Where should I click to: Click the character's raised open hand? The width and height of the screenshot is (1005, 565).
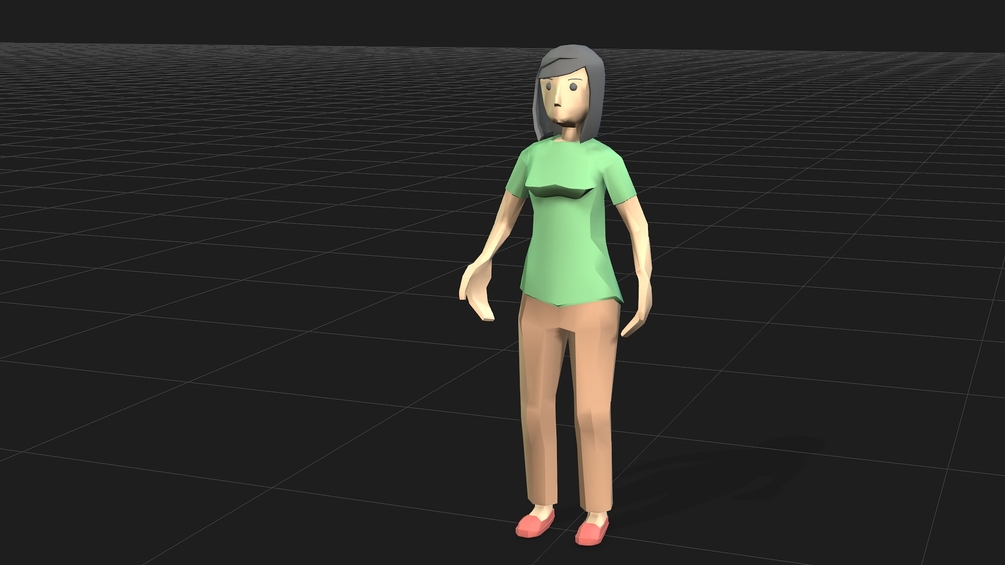478,290
